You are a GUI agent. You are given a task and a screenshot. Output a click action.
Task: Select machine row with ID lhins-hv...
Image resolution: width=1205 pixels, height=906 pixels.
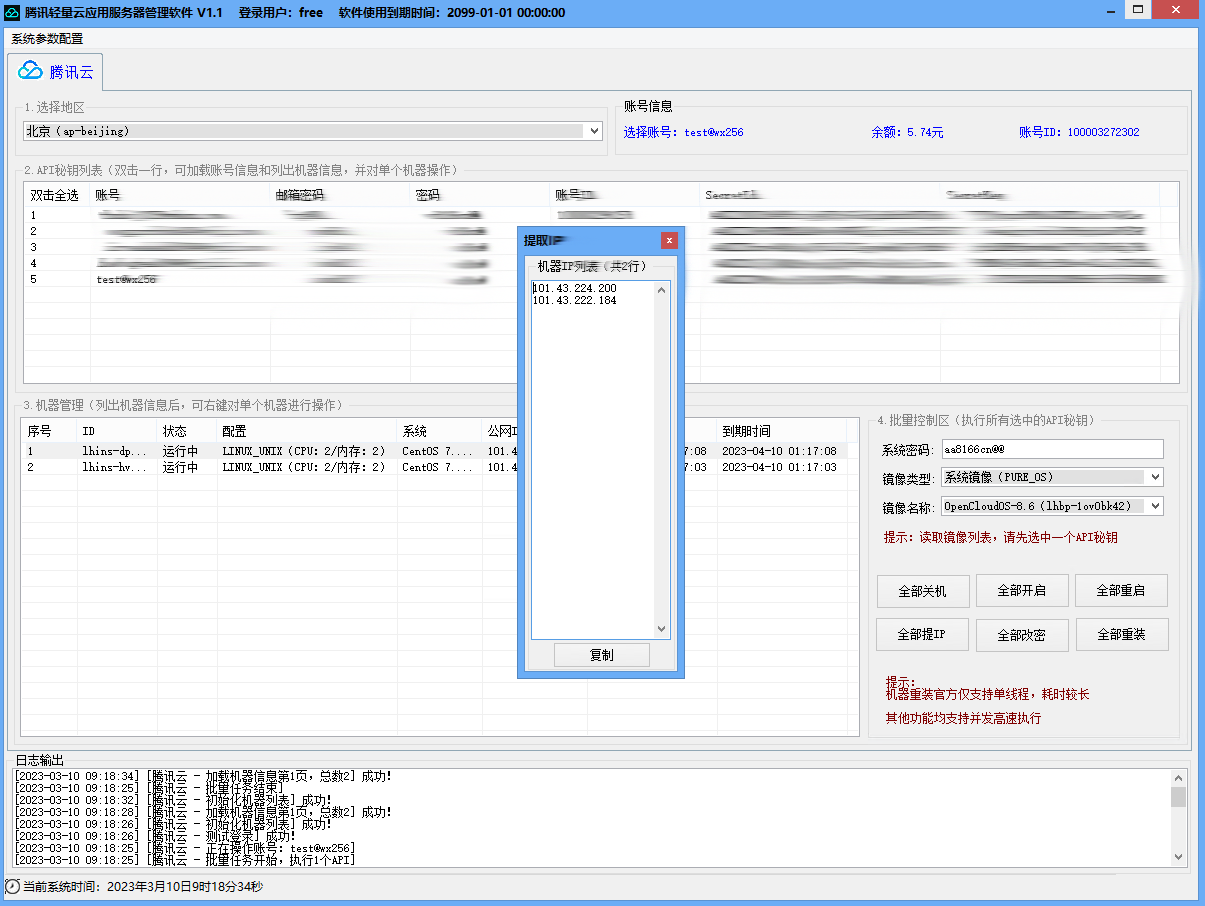click(x=440, y=467)
